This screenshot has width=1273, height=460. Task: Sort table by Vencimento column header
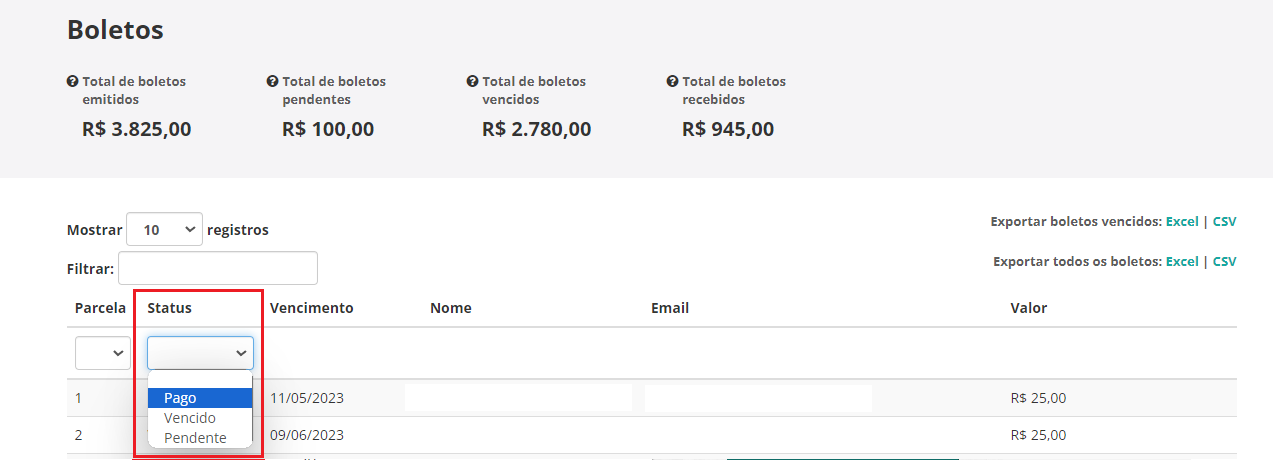(x=312, y=308)
